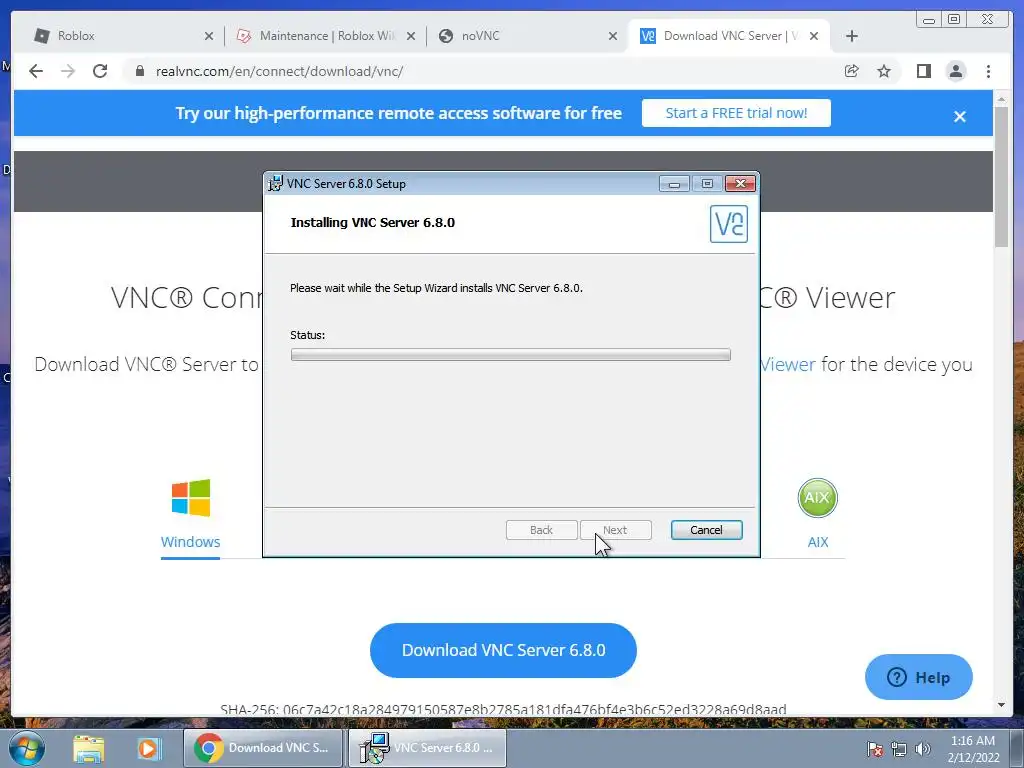
Task: Close the Roblox tab
Action: click(x=209, y=36)
